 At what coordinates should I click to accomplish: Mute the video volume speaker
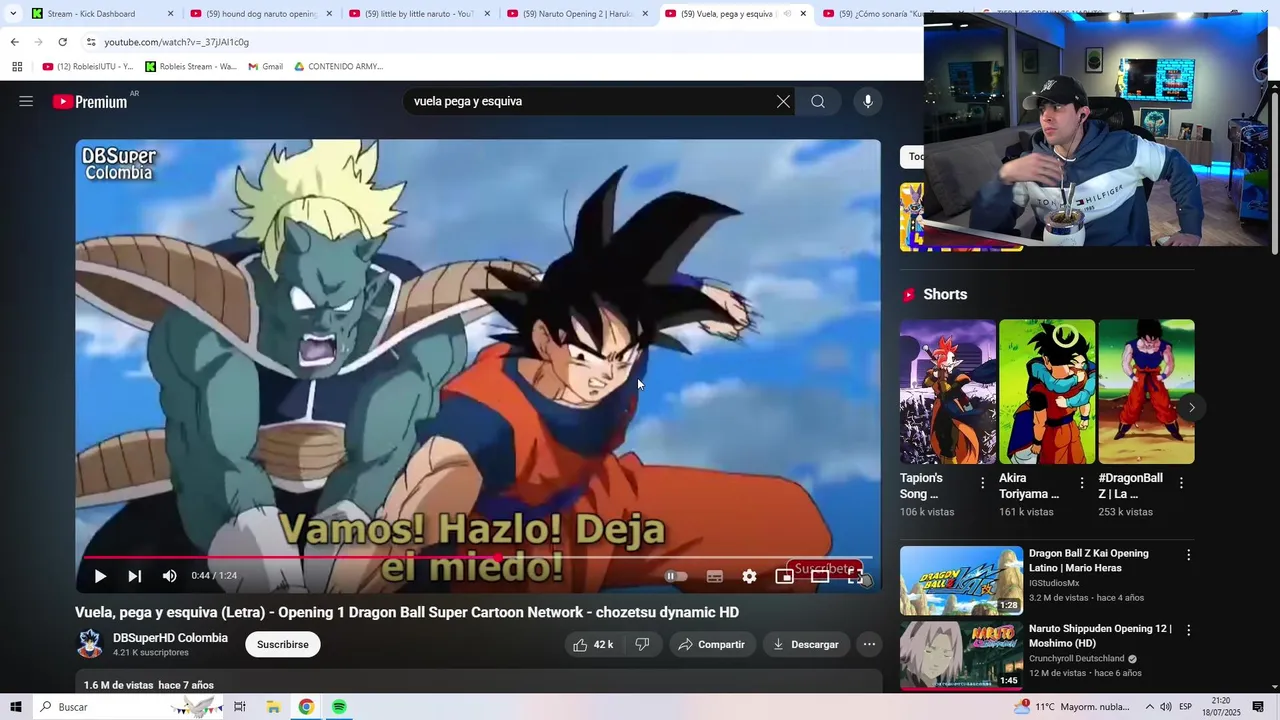point(169,576)
